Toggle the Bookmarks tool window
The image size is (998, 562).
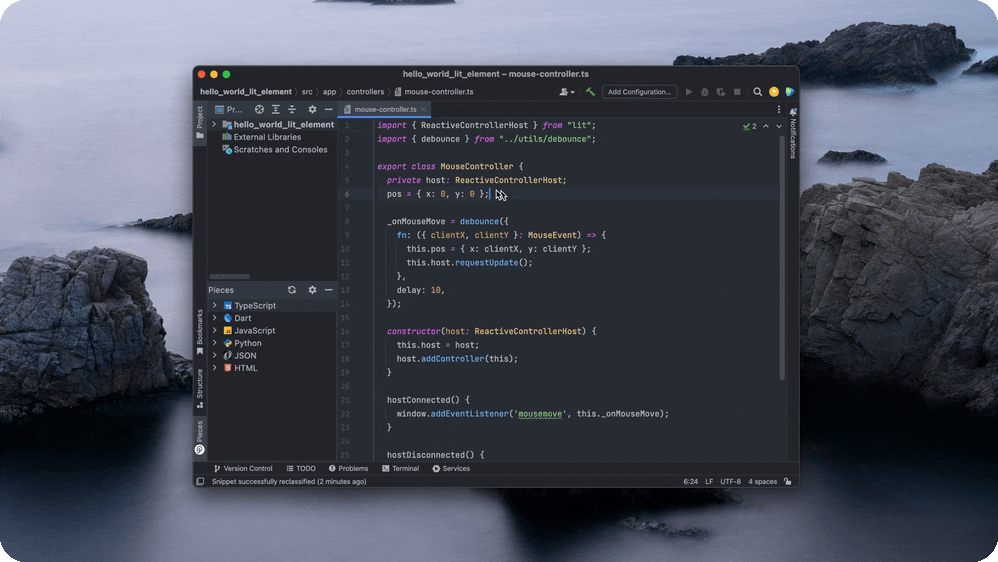click(199, 332)
